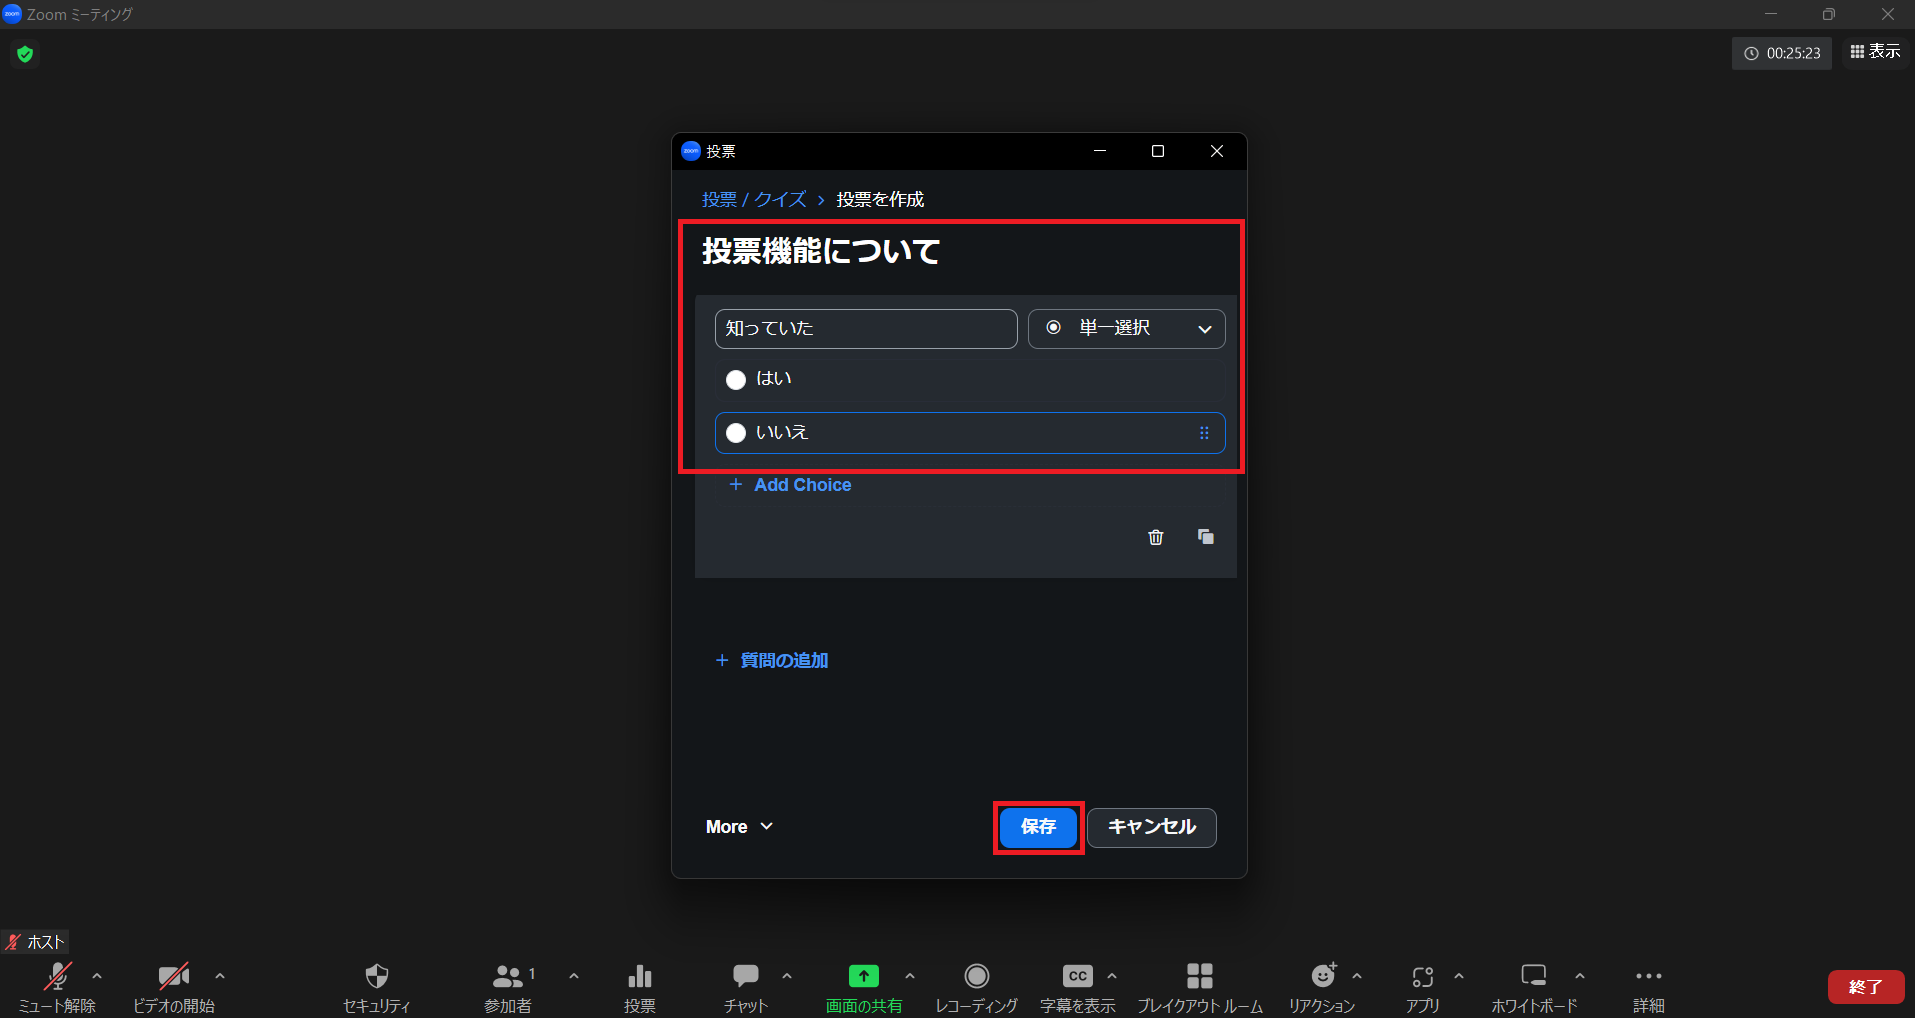1930x1020 pixels.
Task: Expand the More options menu
Action: [x=739, y=827]
